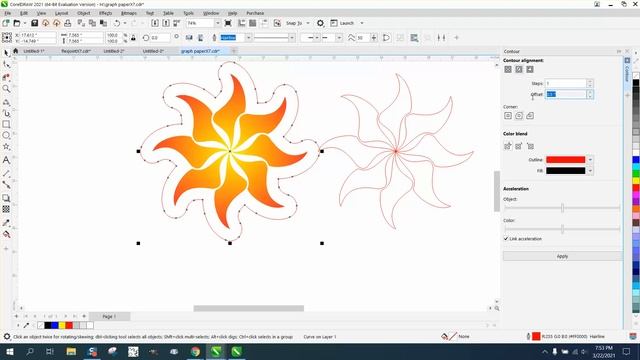Click the Launch button
The height and width of the screenshot is (360, 640).
pos(342,23)
